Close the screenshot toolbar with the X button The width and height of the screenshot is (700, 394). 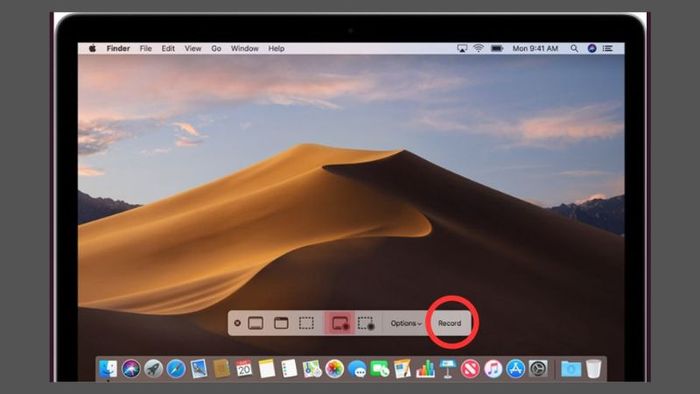click(x=237, y=323)
